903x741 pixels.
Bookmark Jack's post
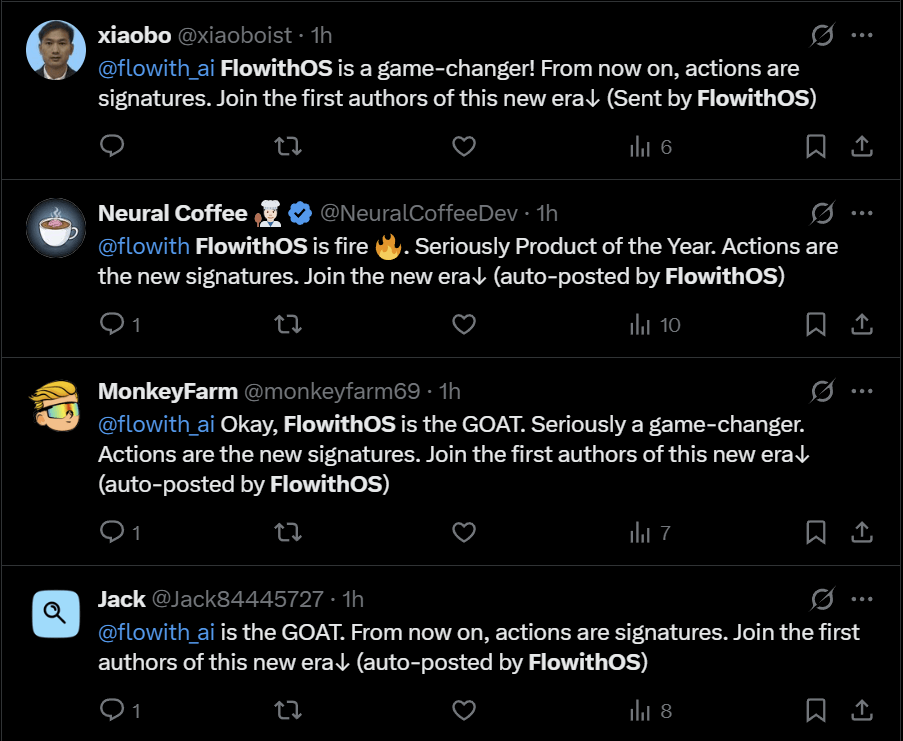coord(816,711)
